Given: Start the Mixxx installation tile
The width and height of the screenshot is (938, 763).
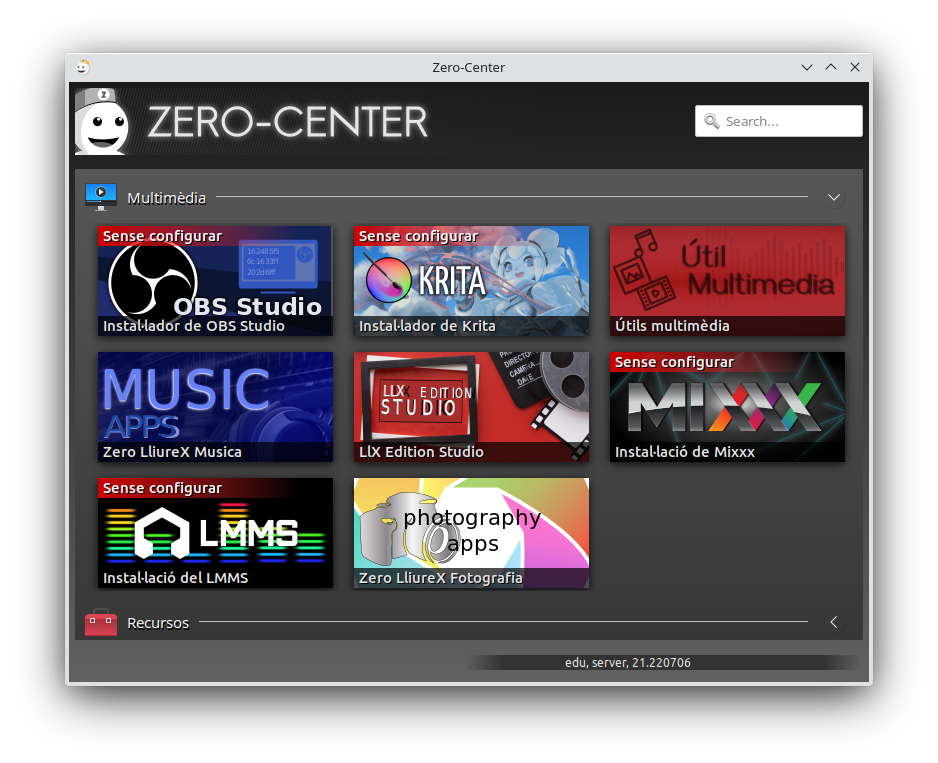Looking at the screenshot, I should coord(727,407).
